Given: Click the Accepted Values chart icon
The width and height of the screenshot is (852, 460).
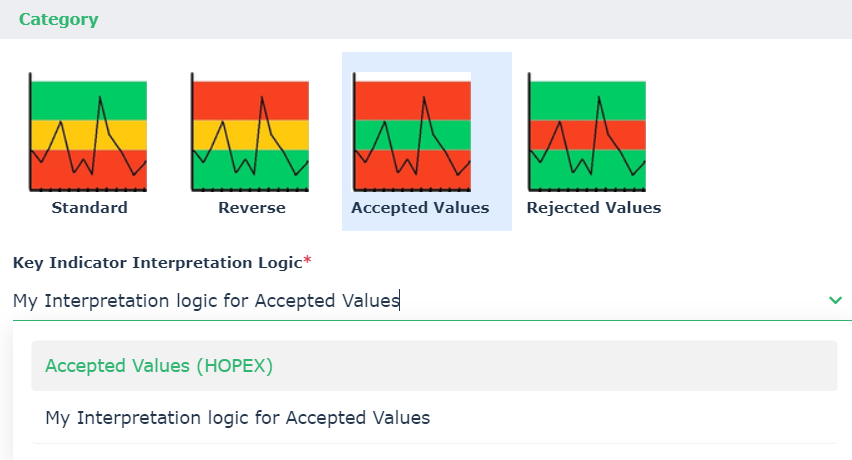Looking at the screenshot, I should [412, 132].
